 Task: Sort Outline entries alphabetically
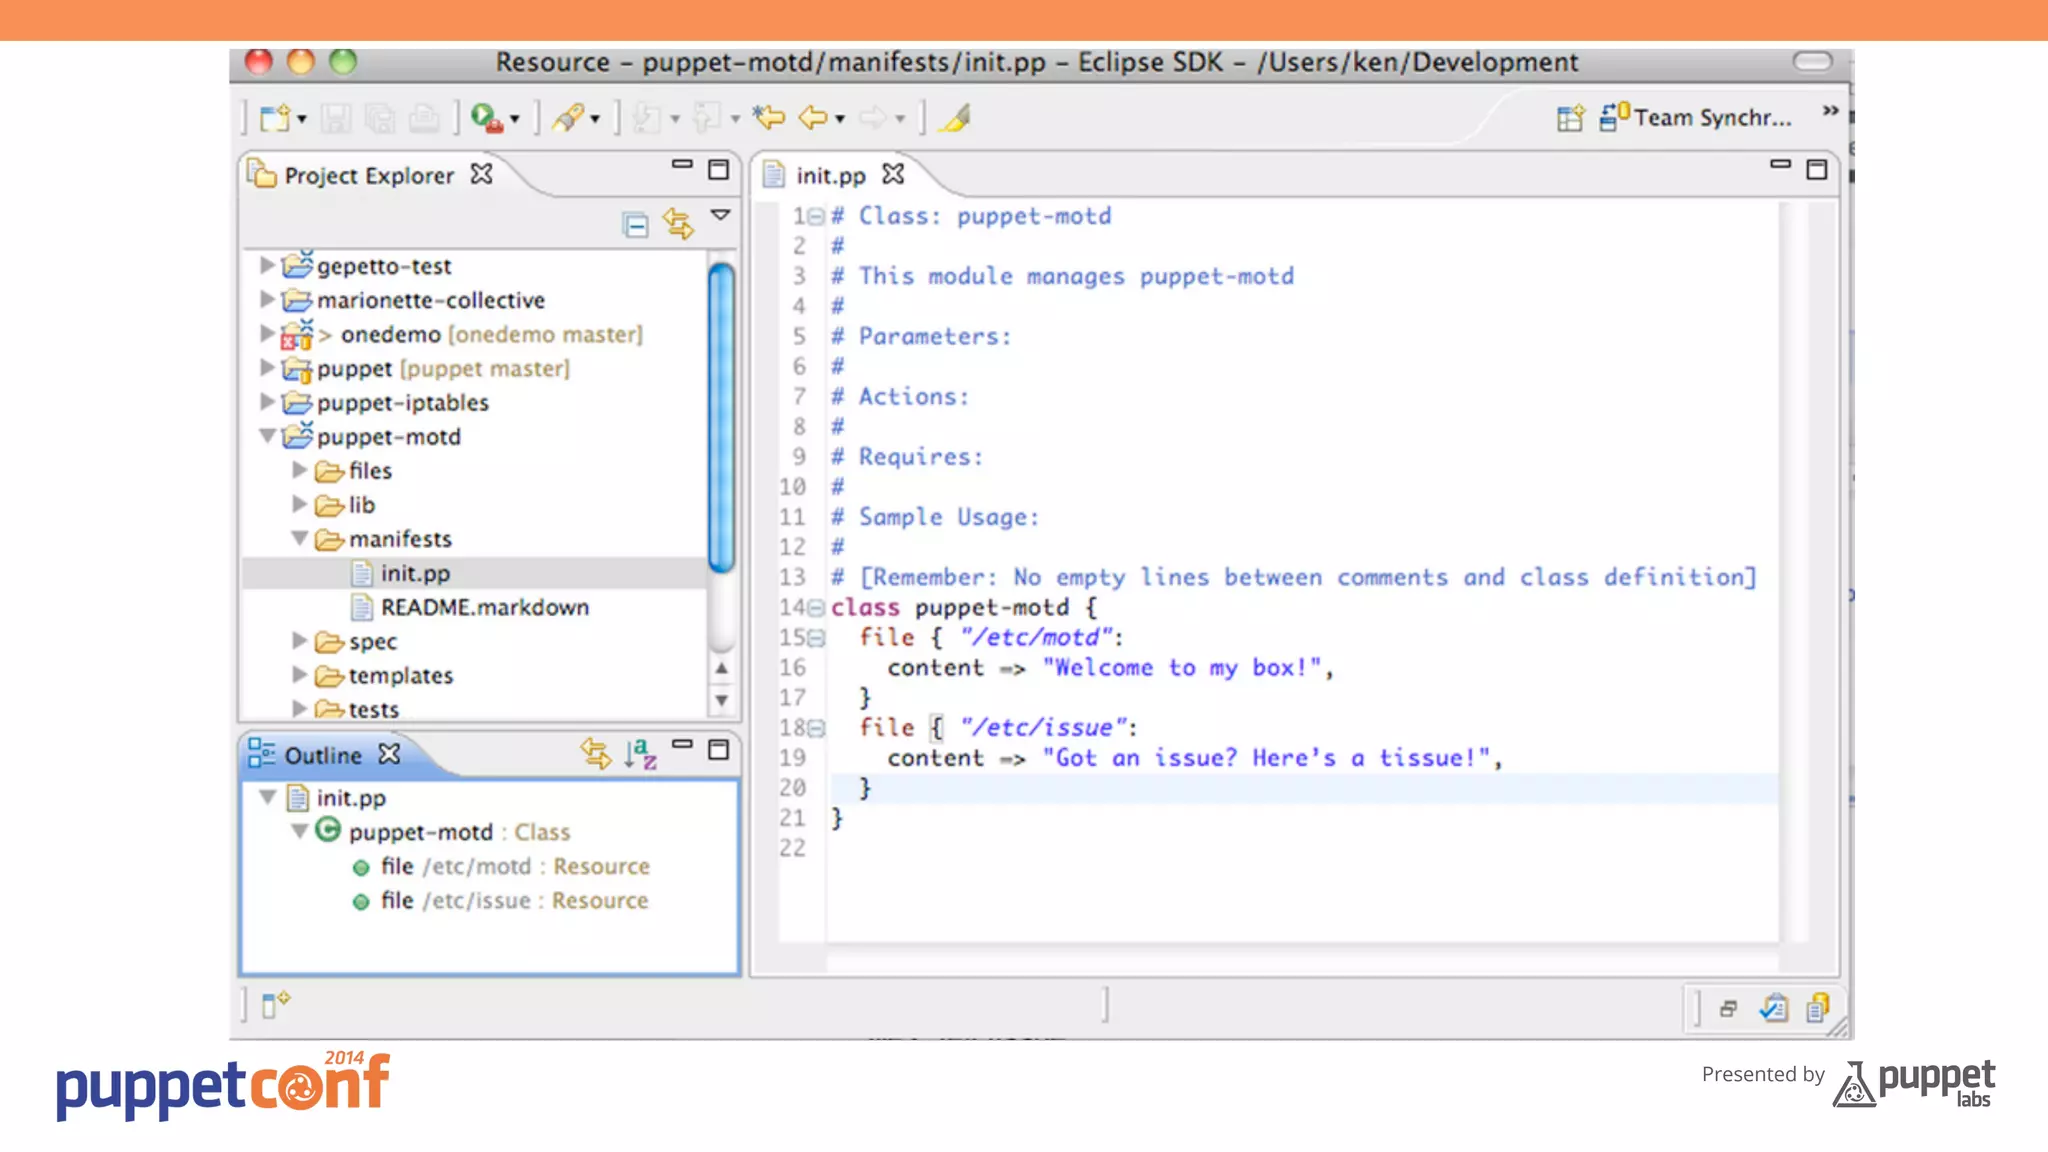[640, 753]
